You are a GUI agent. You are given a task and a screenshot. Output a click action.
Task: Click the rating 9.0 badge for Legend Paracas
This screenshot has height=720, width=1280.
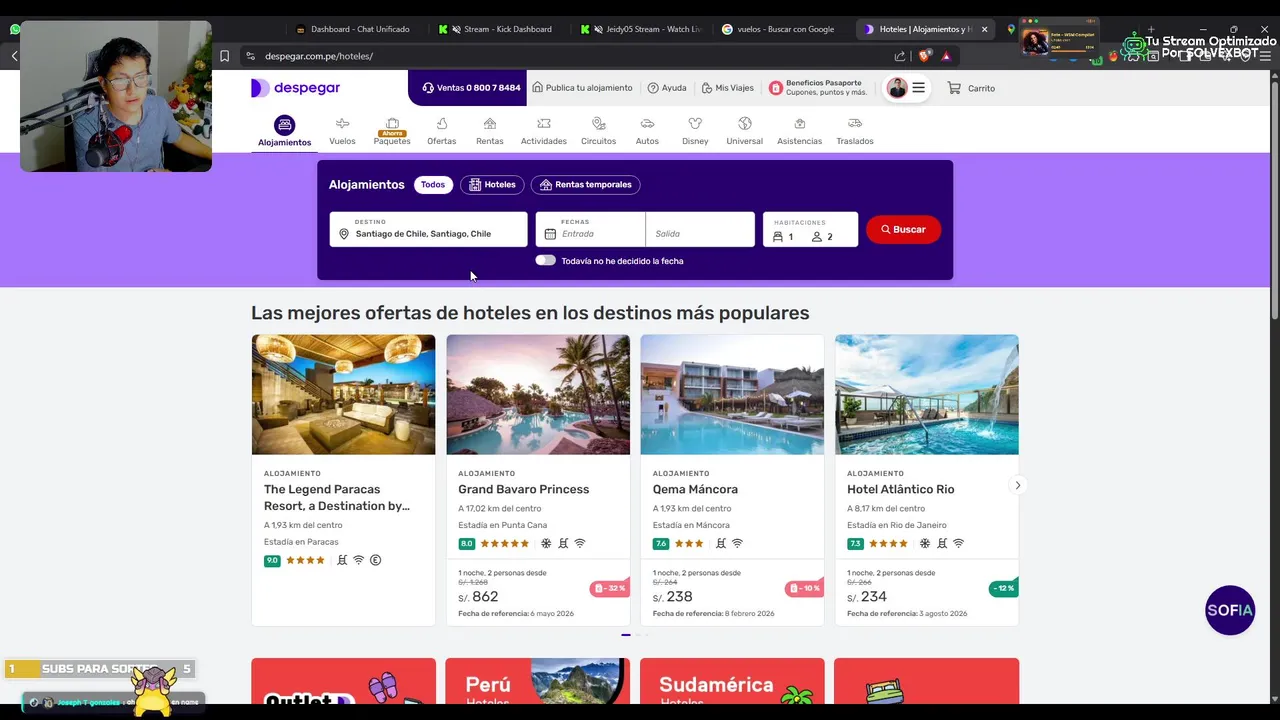(272, 560)
